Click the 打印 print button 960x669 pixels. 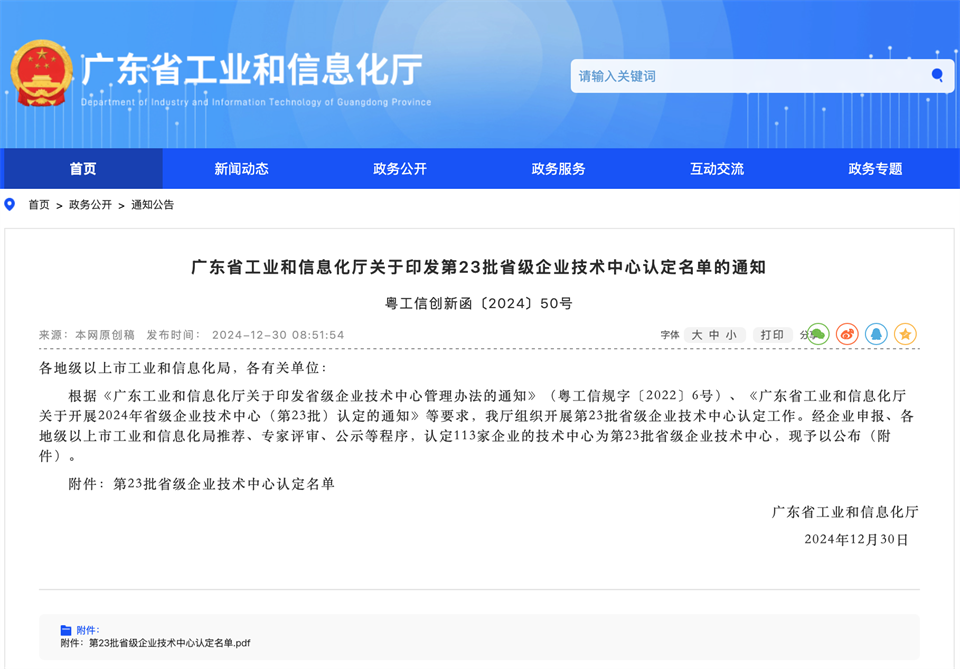773,334
